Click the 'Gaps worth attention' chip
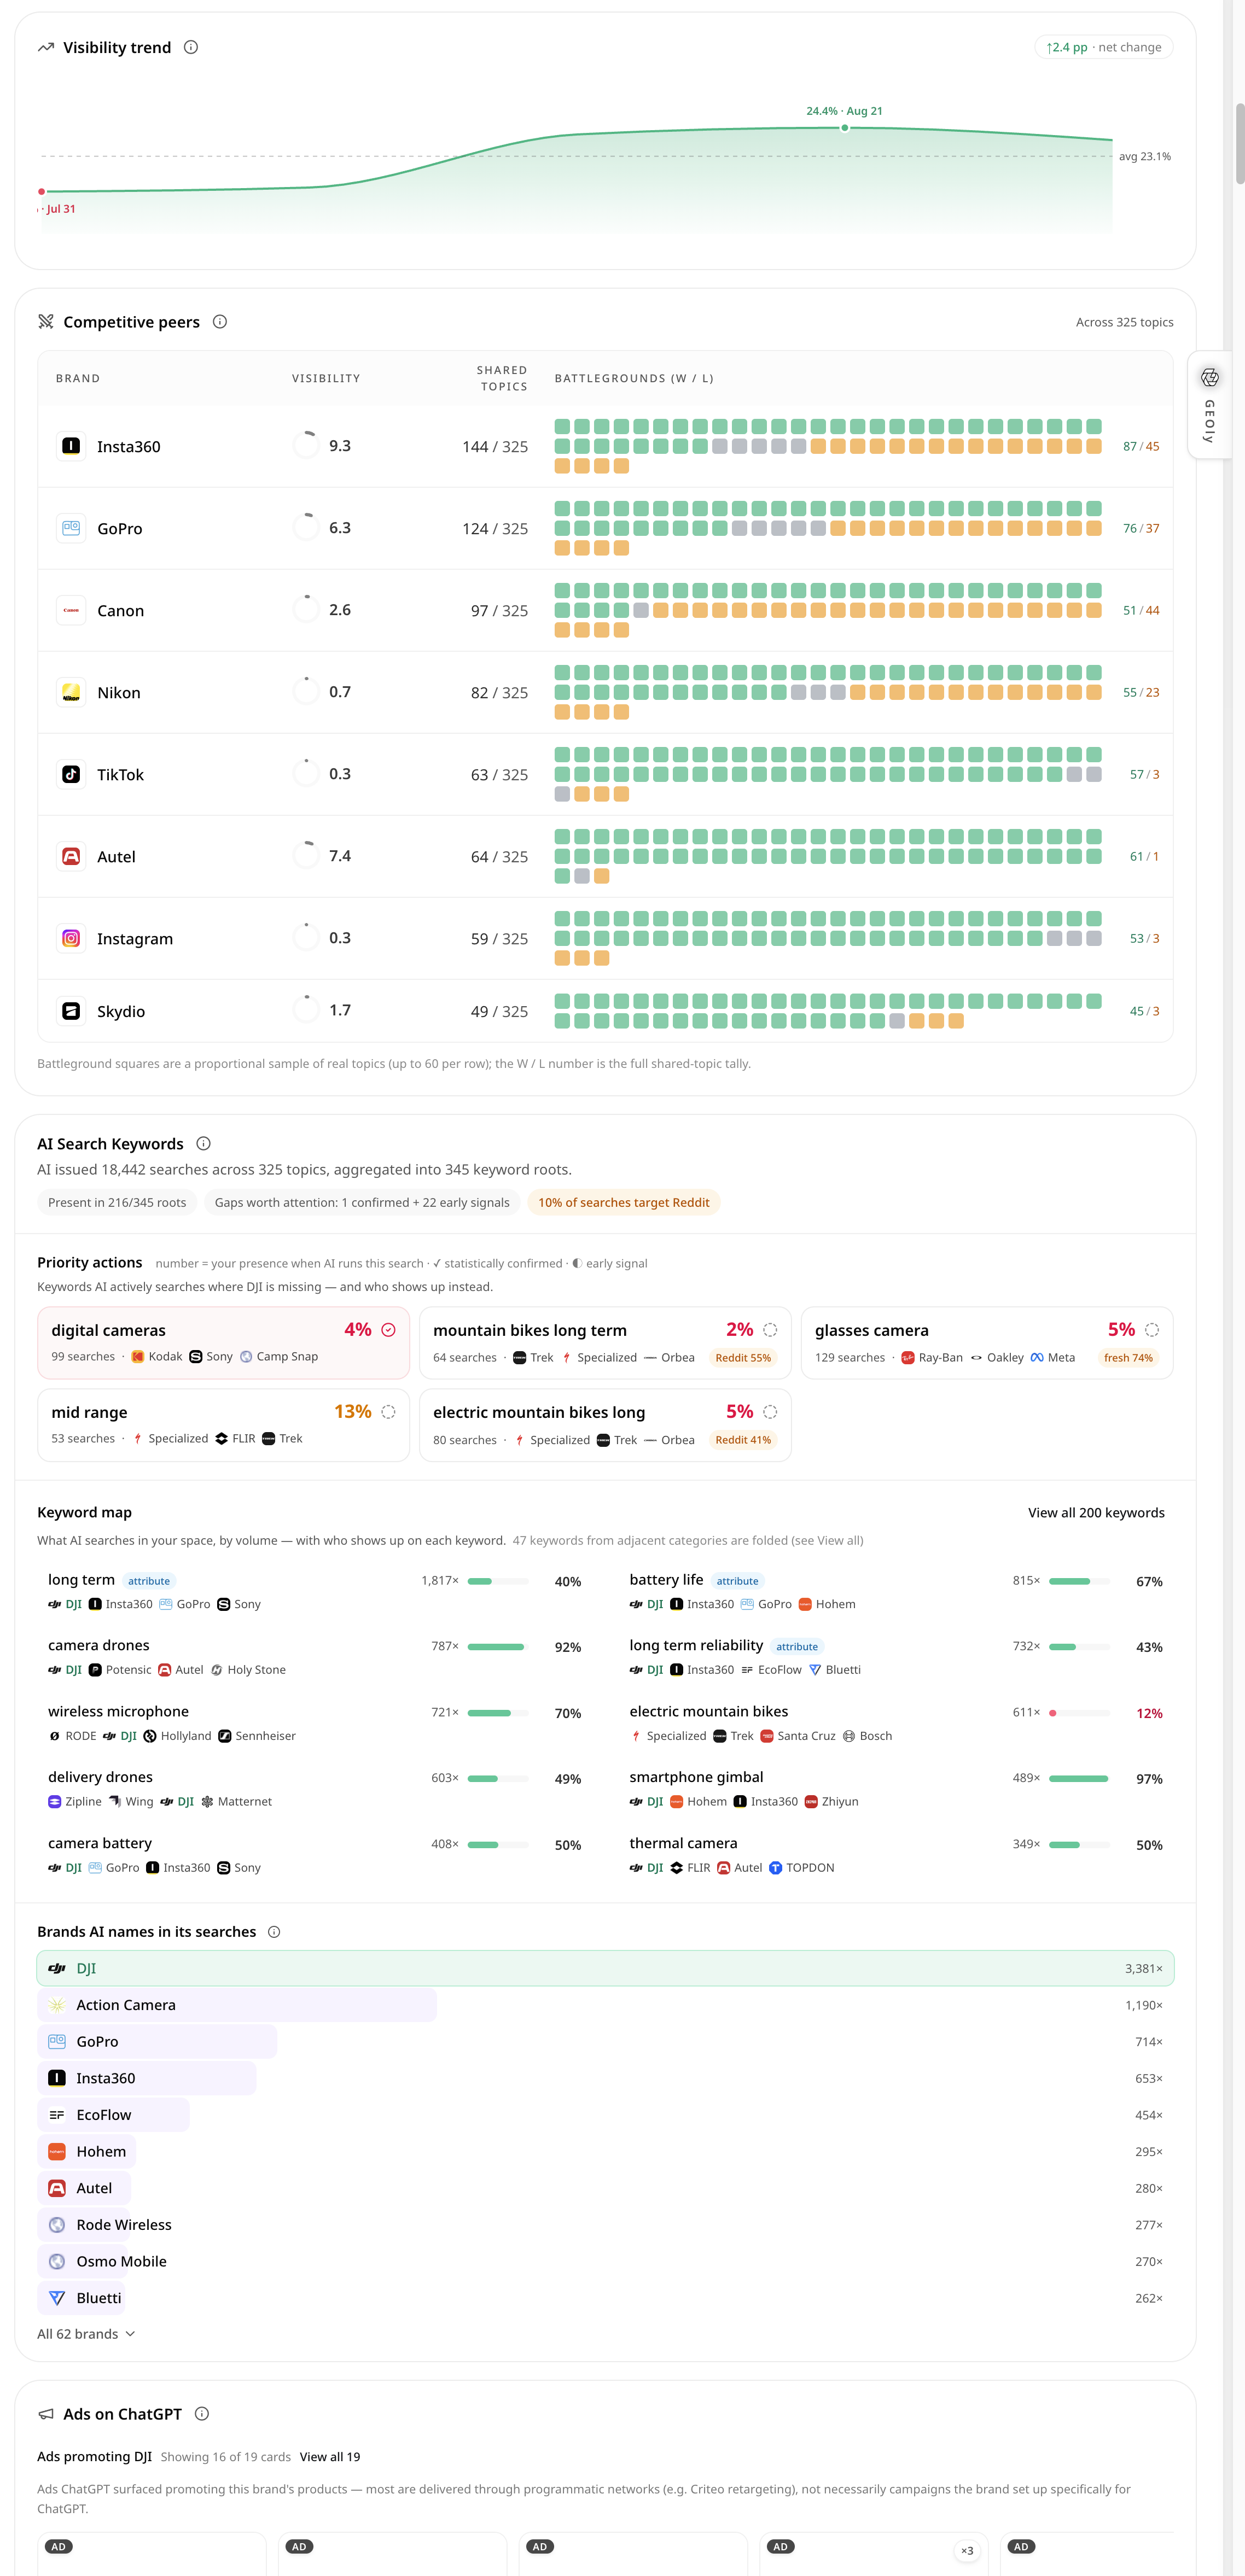 362,1202
